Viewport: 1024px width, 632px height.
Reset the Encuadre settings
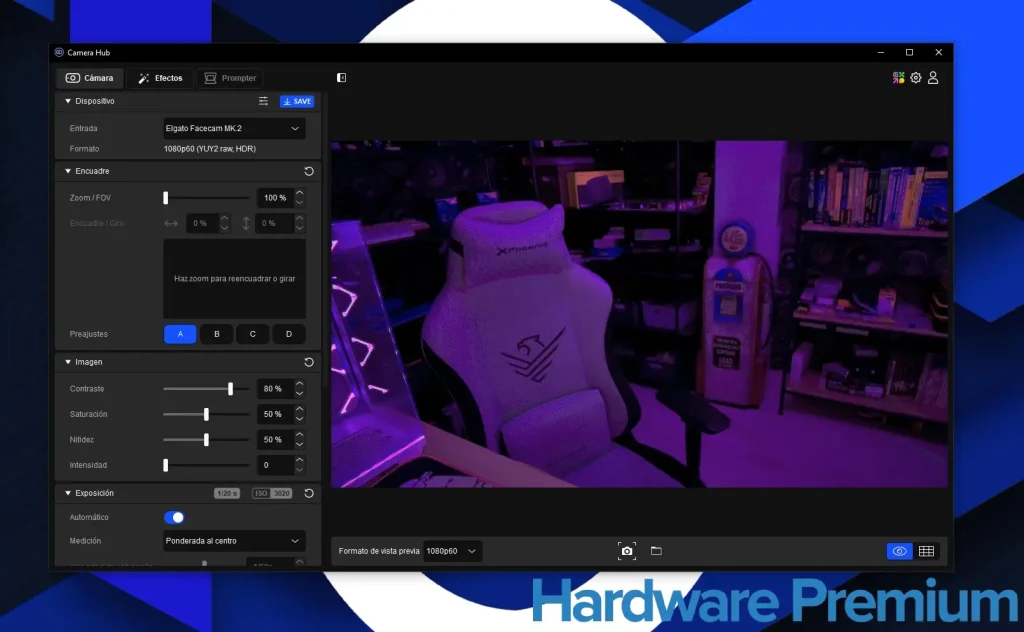(309, 171)
